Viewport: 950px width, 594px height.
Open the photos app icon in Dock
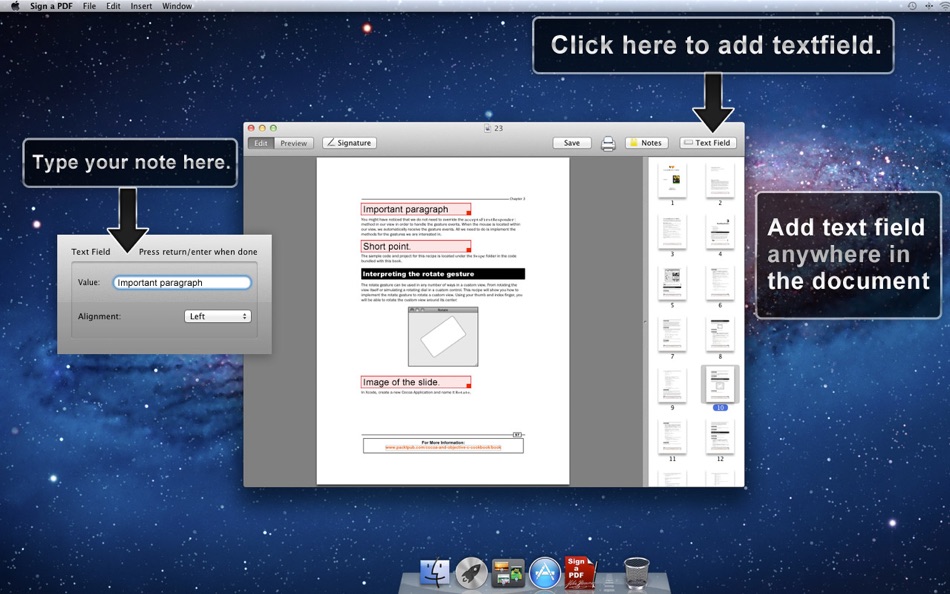point(508,573)
